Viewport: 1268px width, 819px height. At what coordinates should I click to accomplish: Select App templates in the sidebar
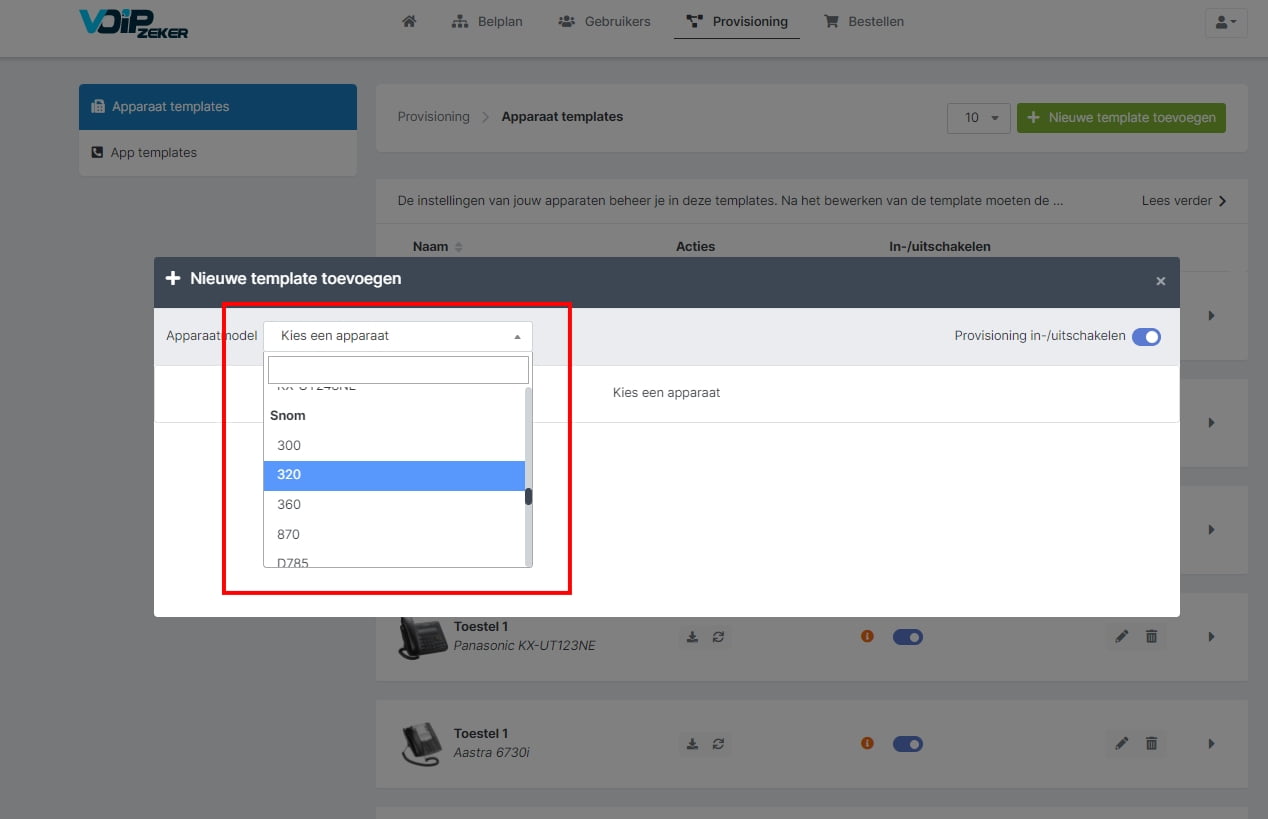coord(218,153)
